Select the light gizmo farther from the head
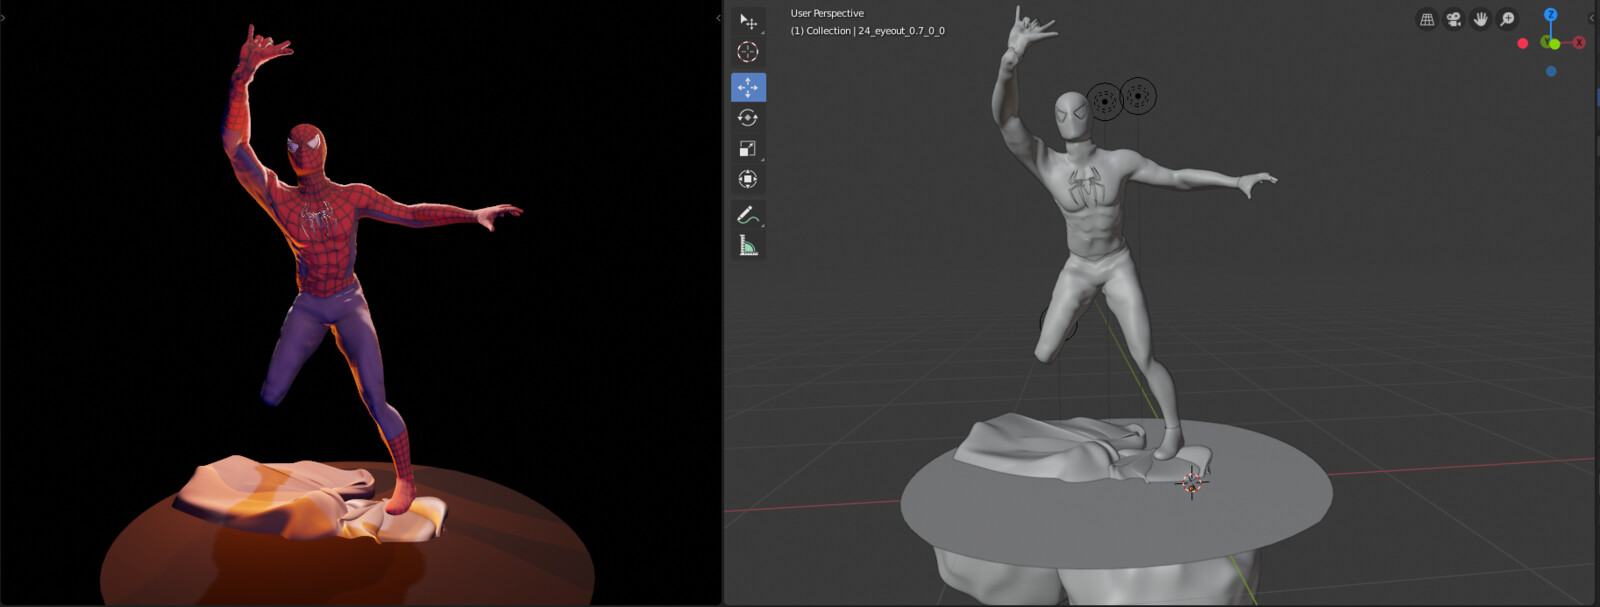 (1138, 96)
